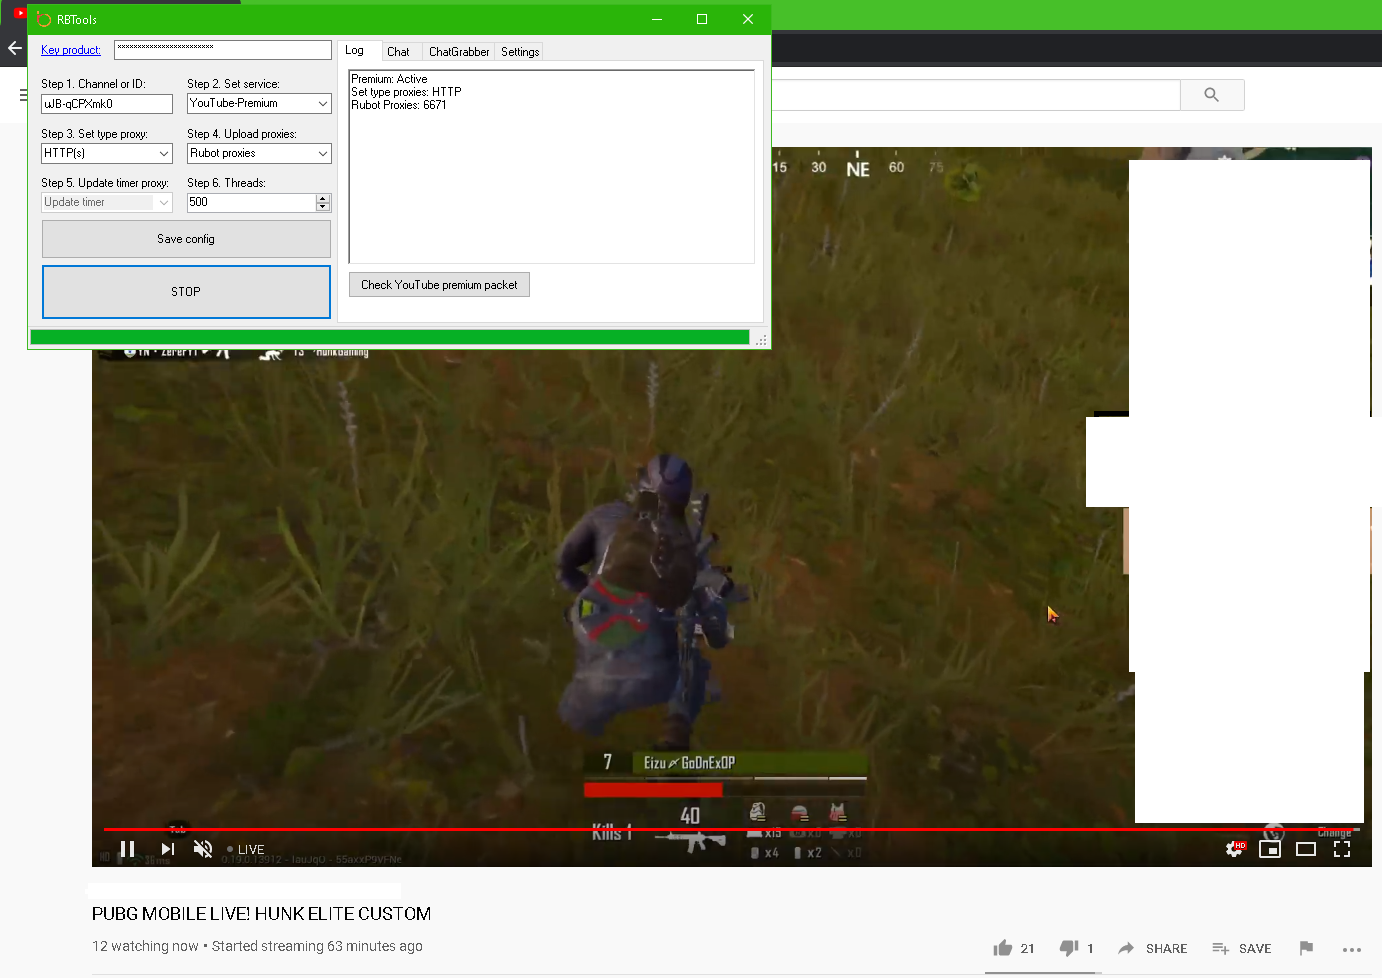Image resolution: width=1382 pixels, height=978 pixels.
Task: Enable miniplayer mode
Action: click(x=1270, y=849)
